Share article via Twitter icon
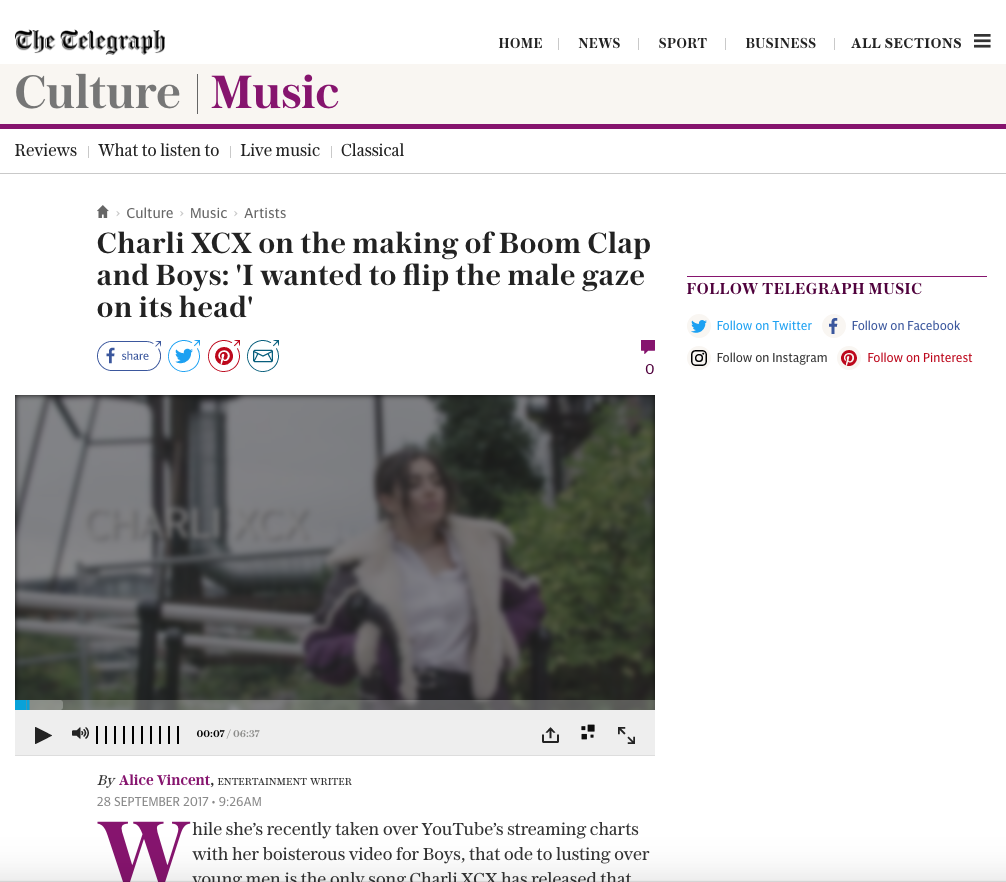This screenshot has width=1006, height=882. 184,356
